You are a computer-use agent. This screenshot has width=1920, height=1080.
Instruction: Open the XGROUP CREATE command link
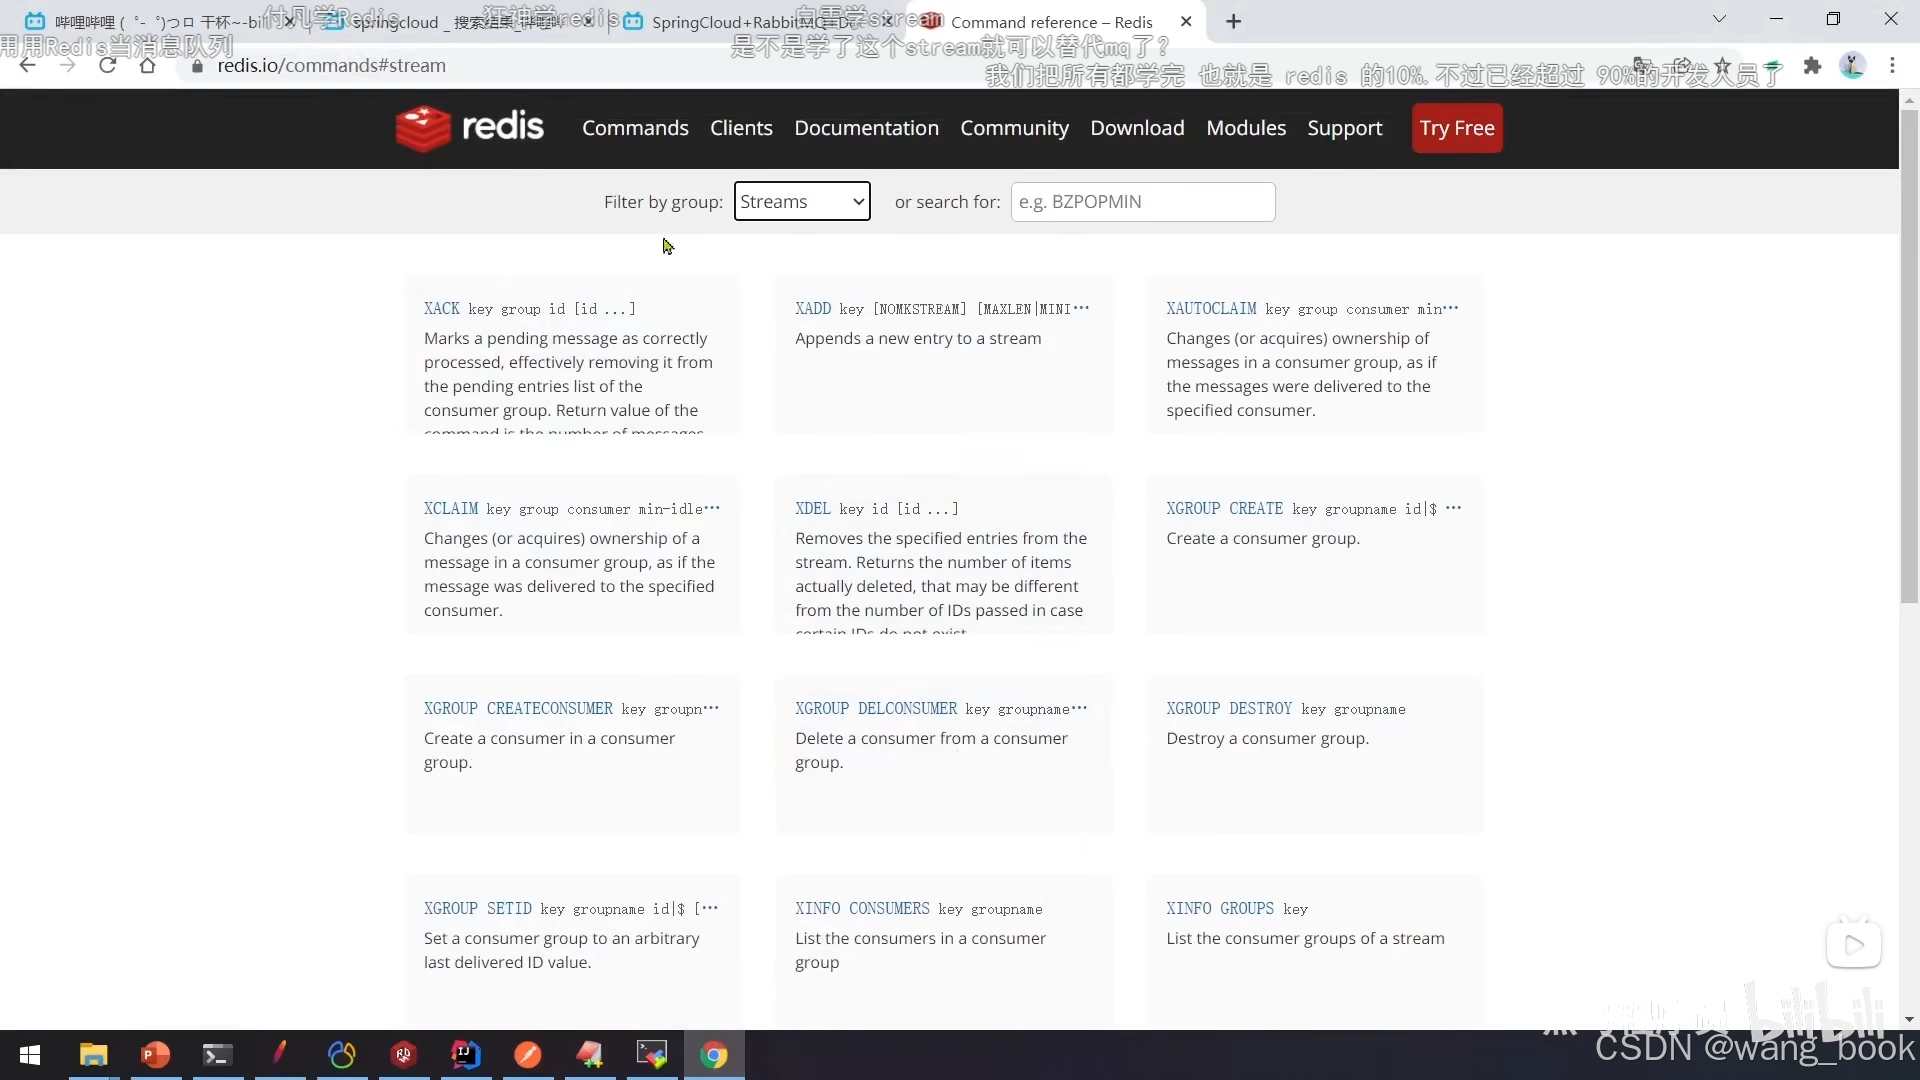(x=1224, y=509)
